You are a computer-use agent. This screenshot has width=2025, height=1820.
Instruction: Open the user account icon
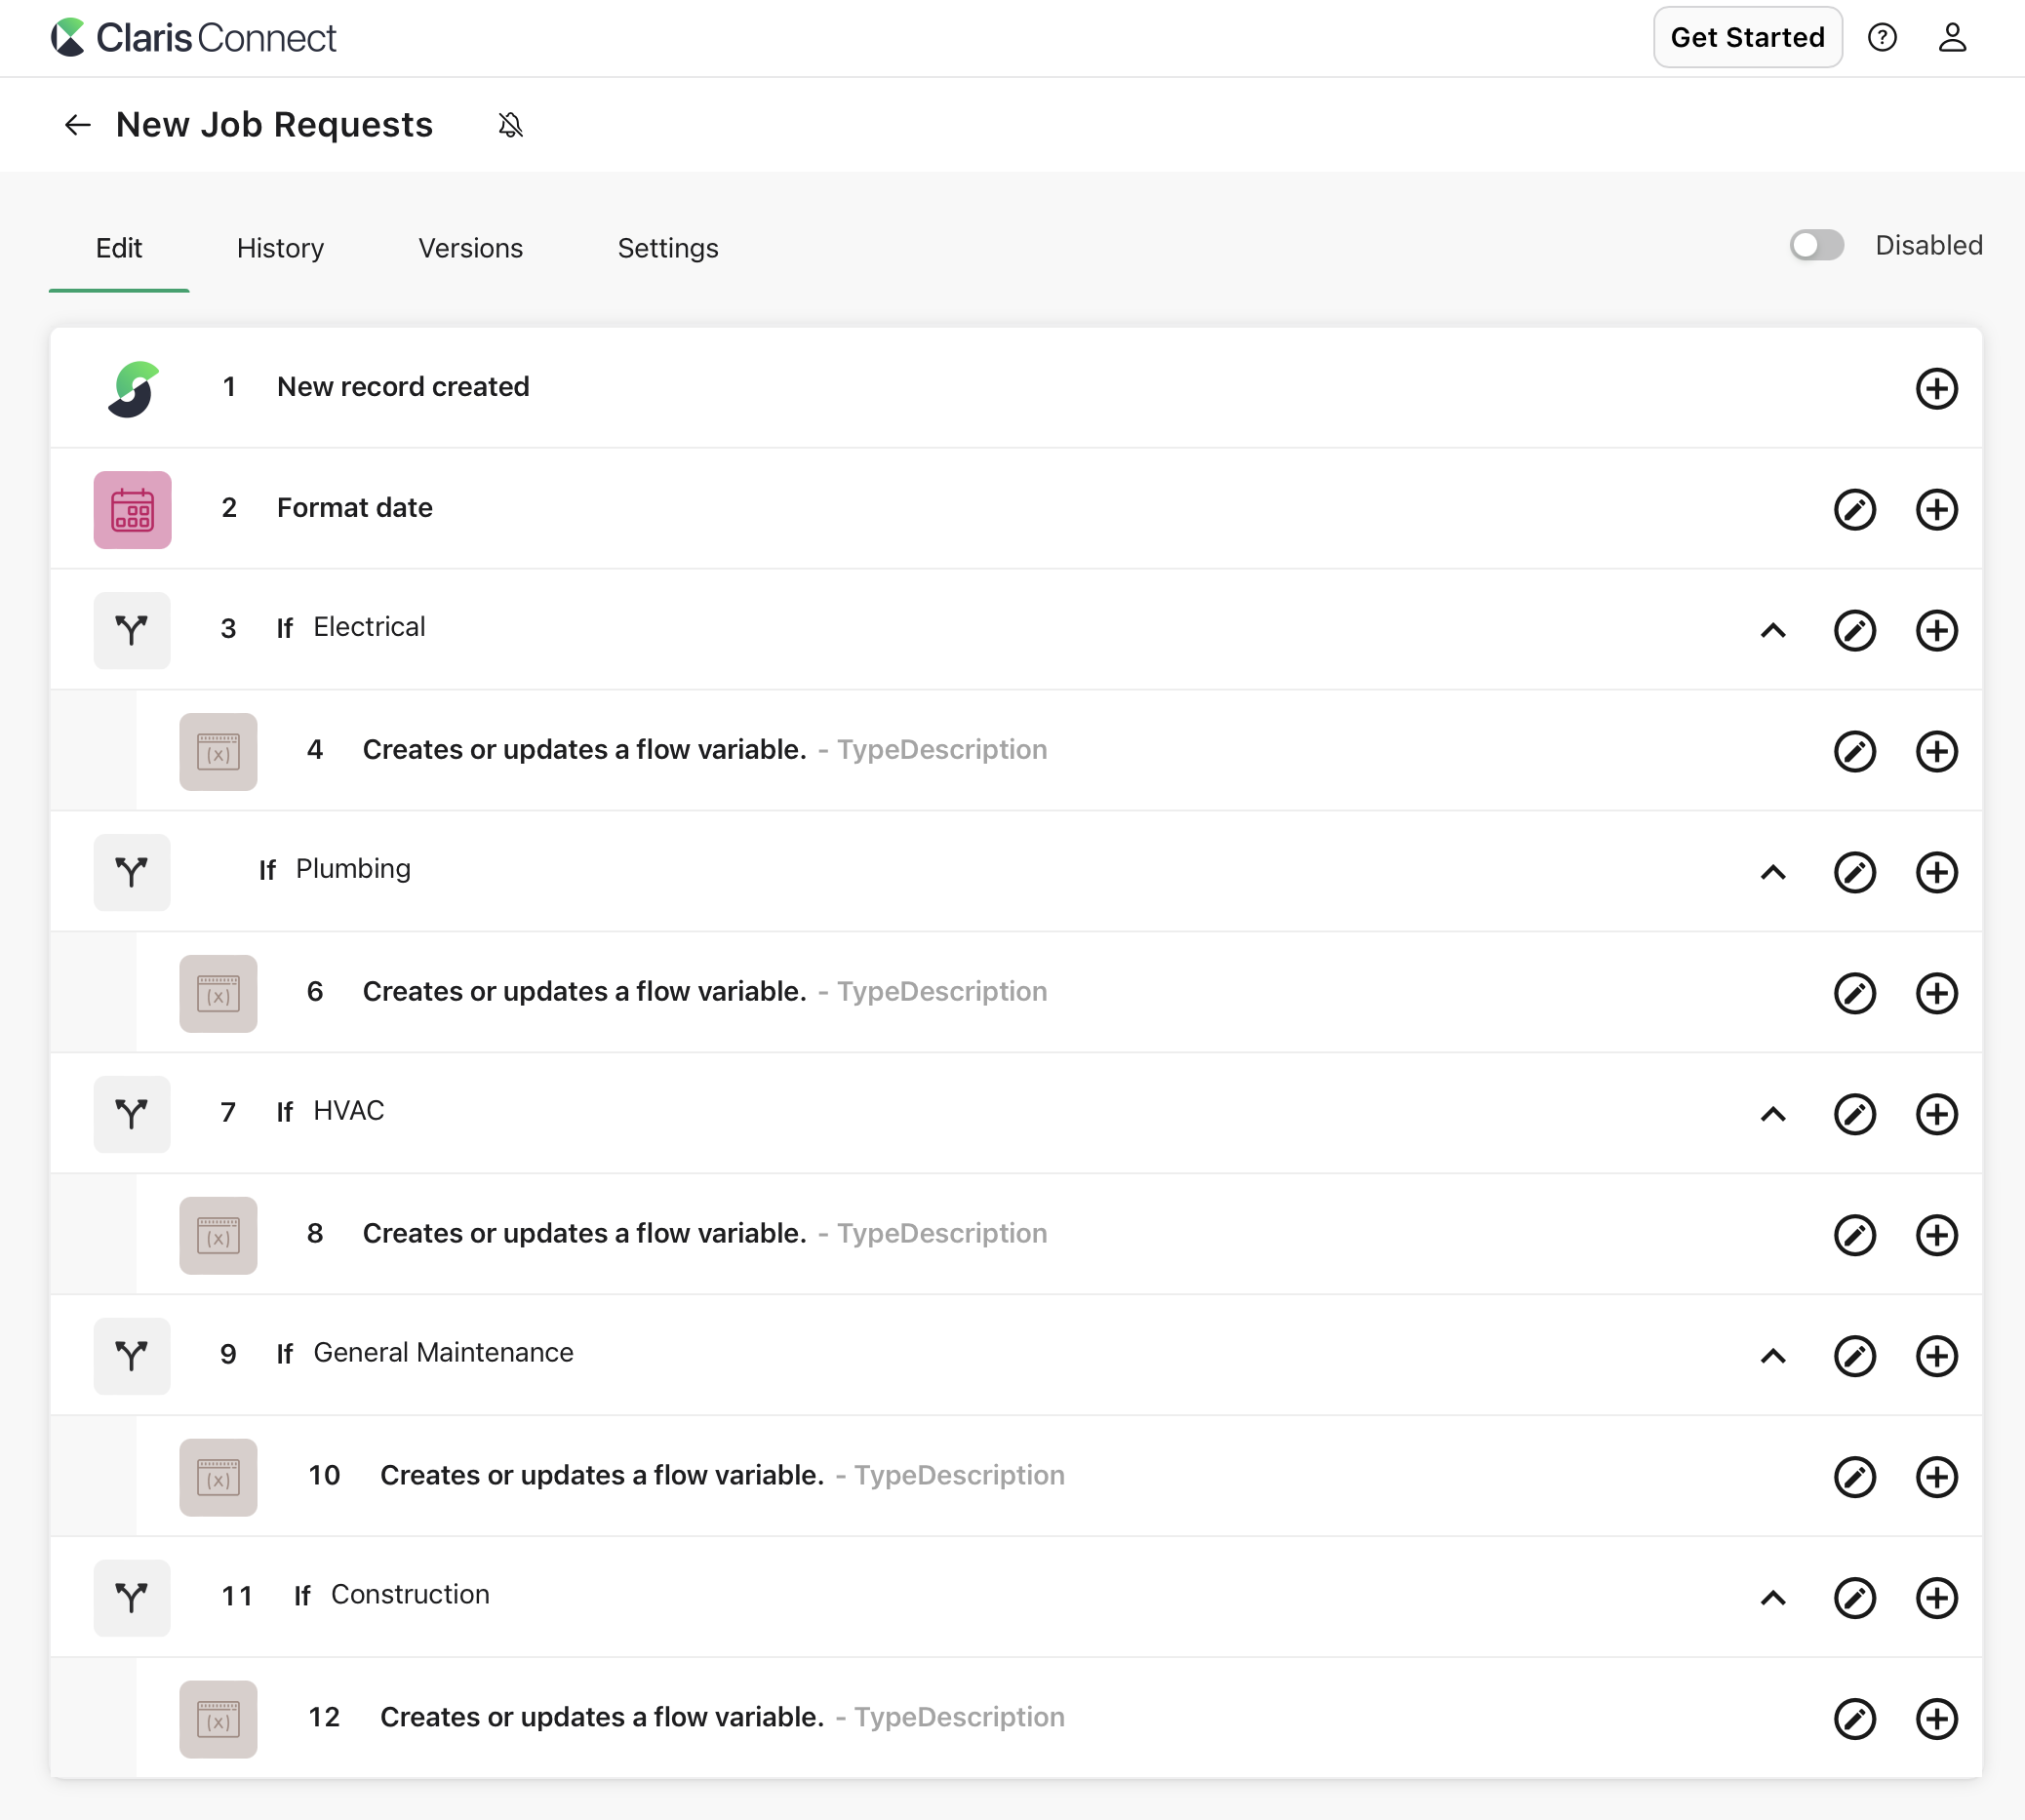(1952, 37)
